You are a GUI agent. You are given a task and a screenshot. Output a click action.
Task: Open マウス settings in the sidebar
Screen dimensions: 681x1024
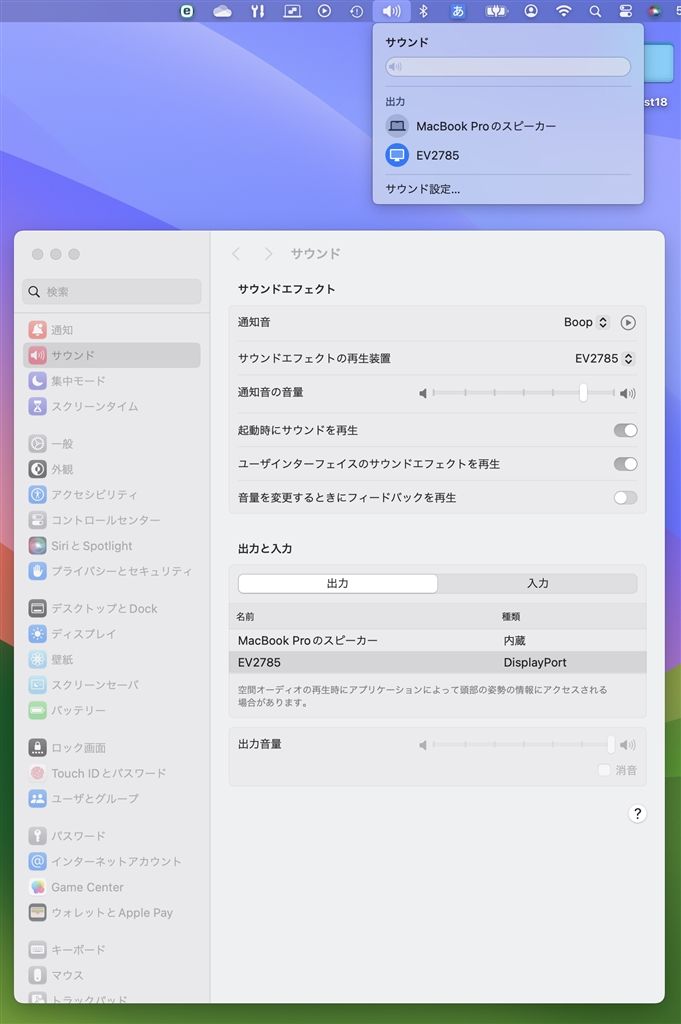point(112,976)
